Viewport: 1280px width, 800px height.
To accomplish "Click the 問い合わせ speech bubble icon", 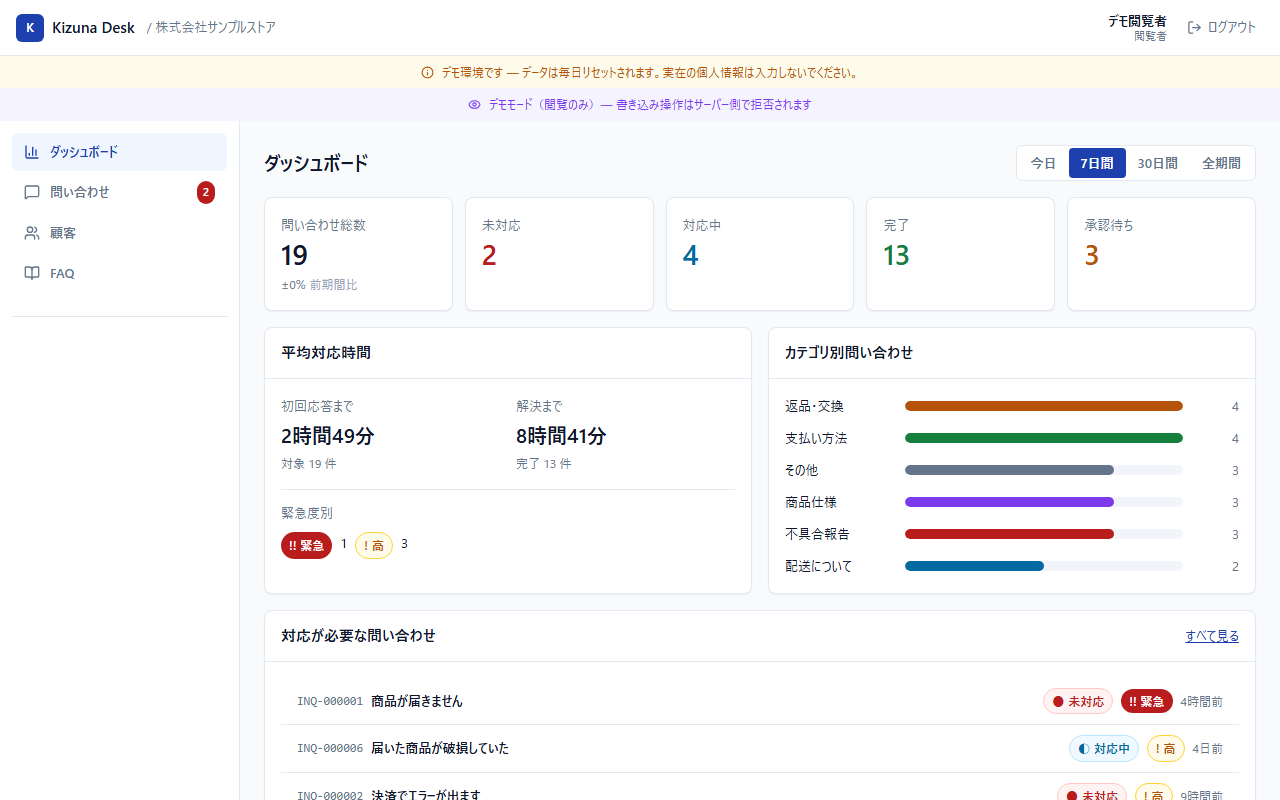I will tap(32, 192).
